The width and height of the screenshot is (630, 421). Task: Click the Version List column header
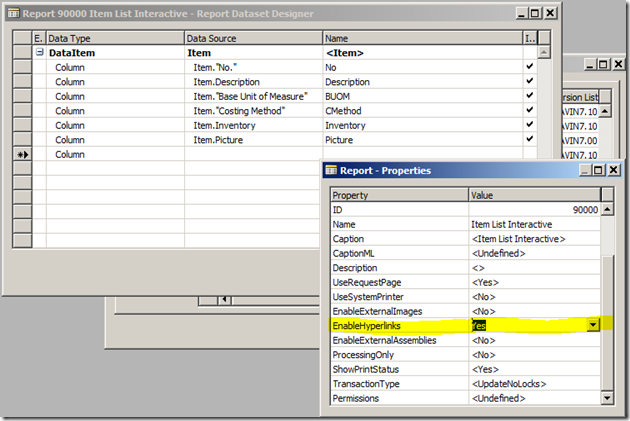point(581,97)
